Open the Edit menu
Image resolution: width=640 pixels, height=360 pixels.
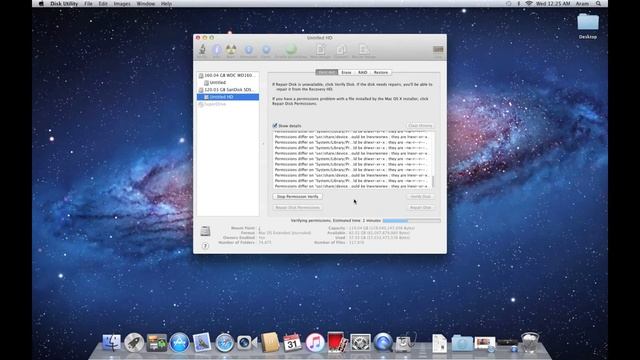tap(103, 4)
